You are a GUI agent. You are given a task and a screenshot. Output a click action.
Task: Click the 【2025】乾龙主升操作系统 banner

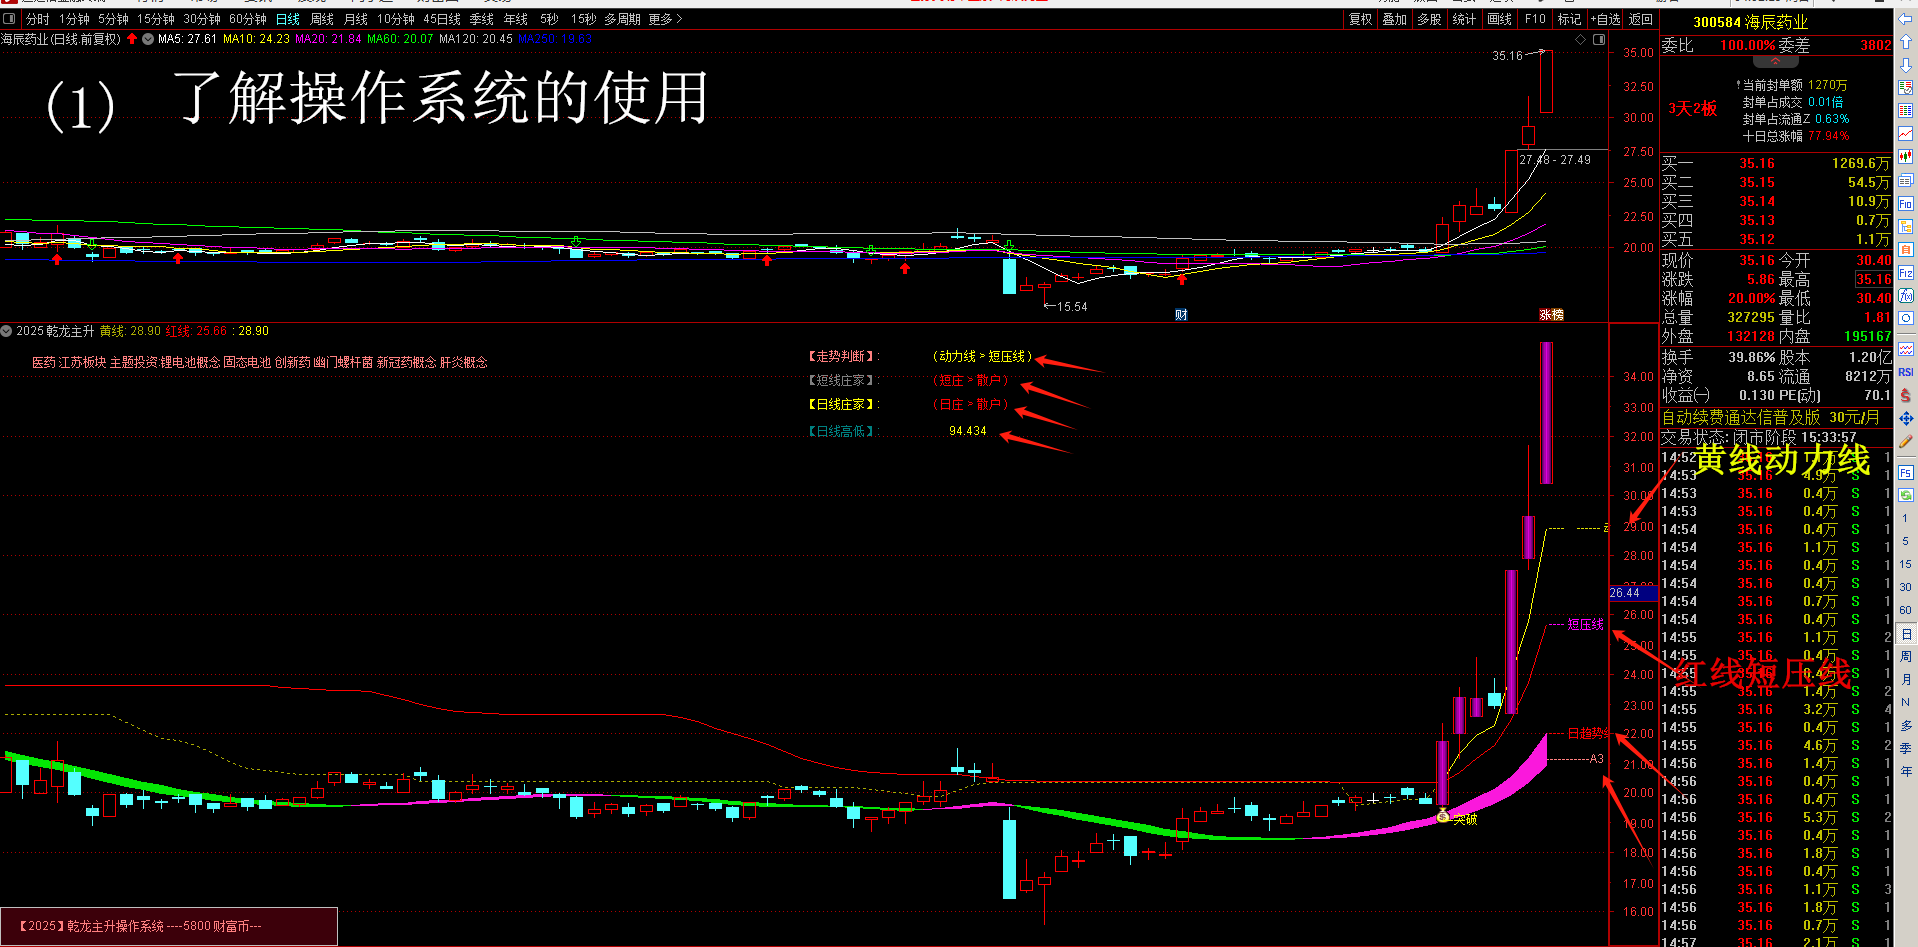[169, 926]
